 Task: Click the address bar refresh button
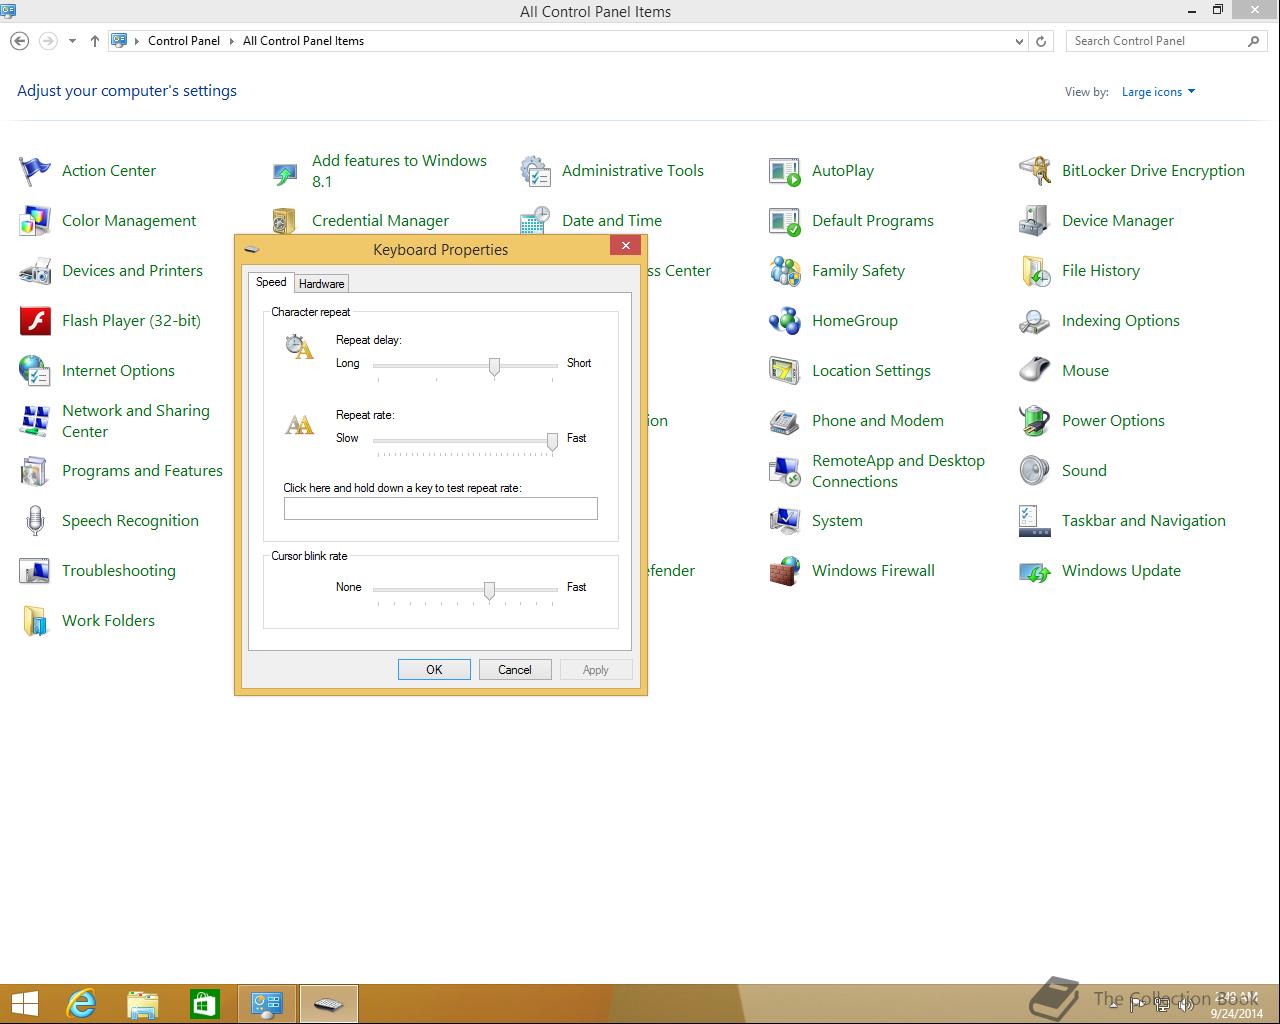(x=1041, y=41)
